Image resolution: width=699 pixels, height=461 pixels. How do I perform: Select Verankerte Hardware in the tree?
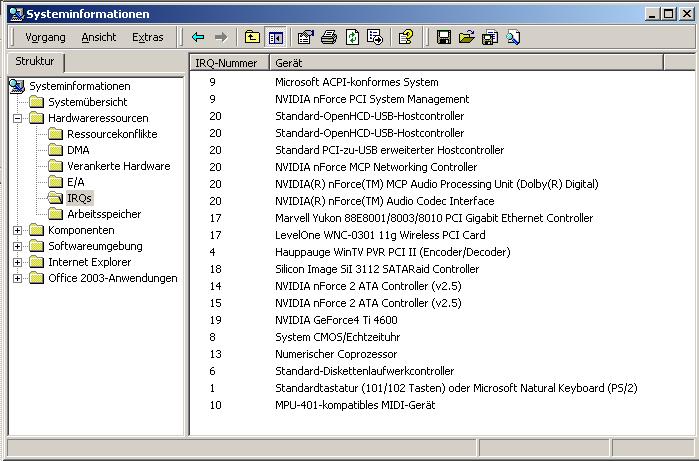119,166
